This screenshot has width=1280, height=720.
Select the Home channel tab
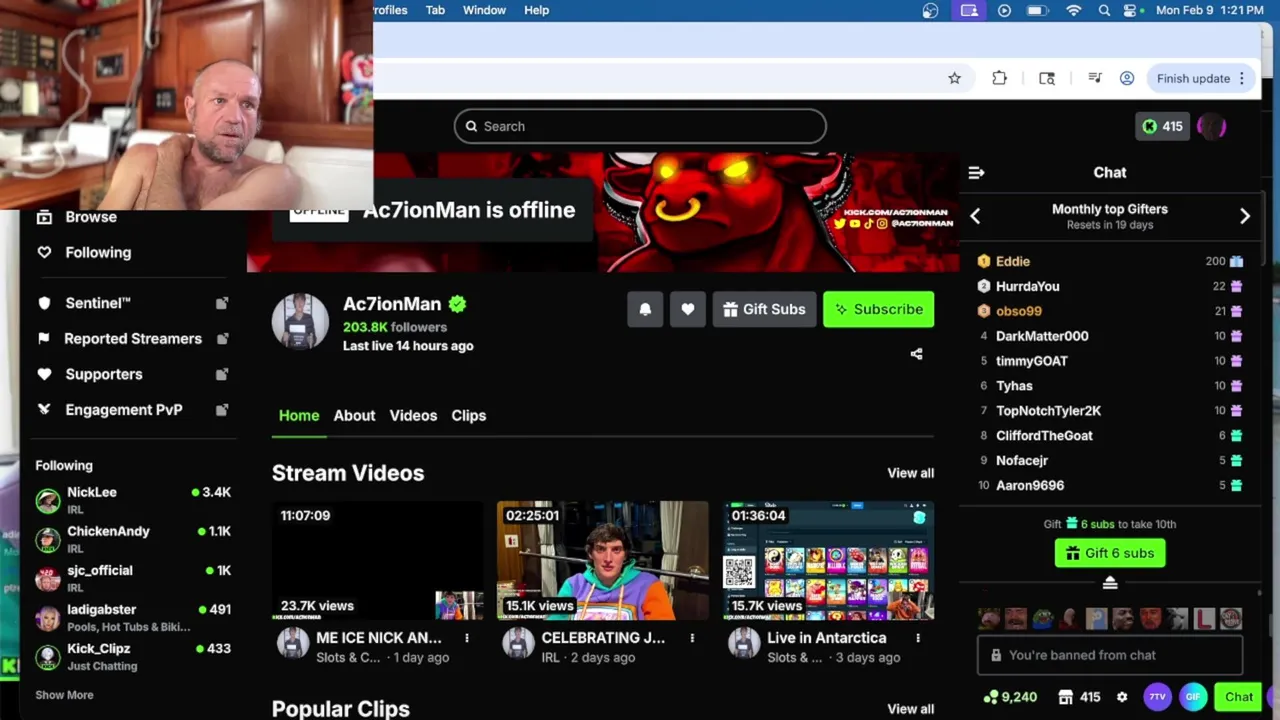[299, 415]
